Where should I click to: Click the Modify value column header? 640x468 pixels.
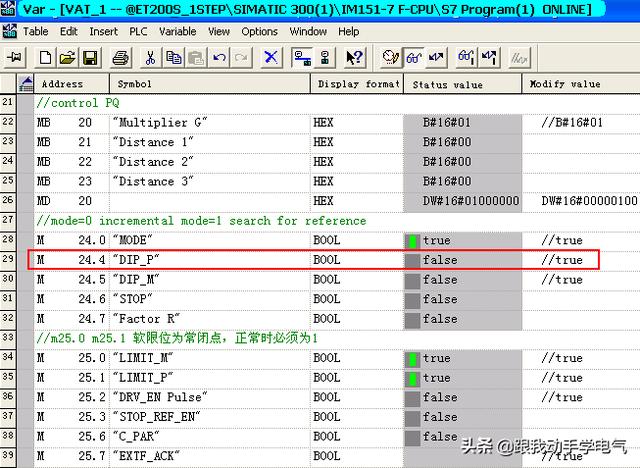(581, 84)
